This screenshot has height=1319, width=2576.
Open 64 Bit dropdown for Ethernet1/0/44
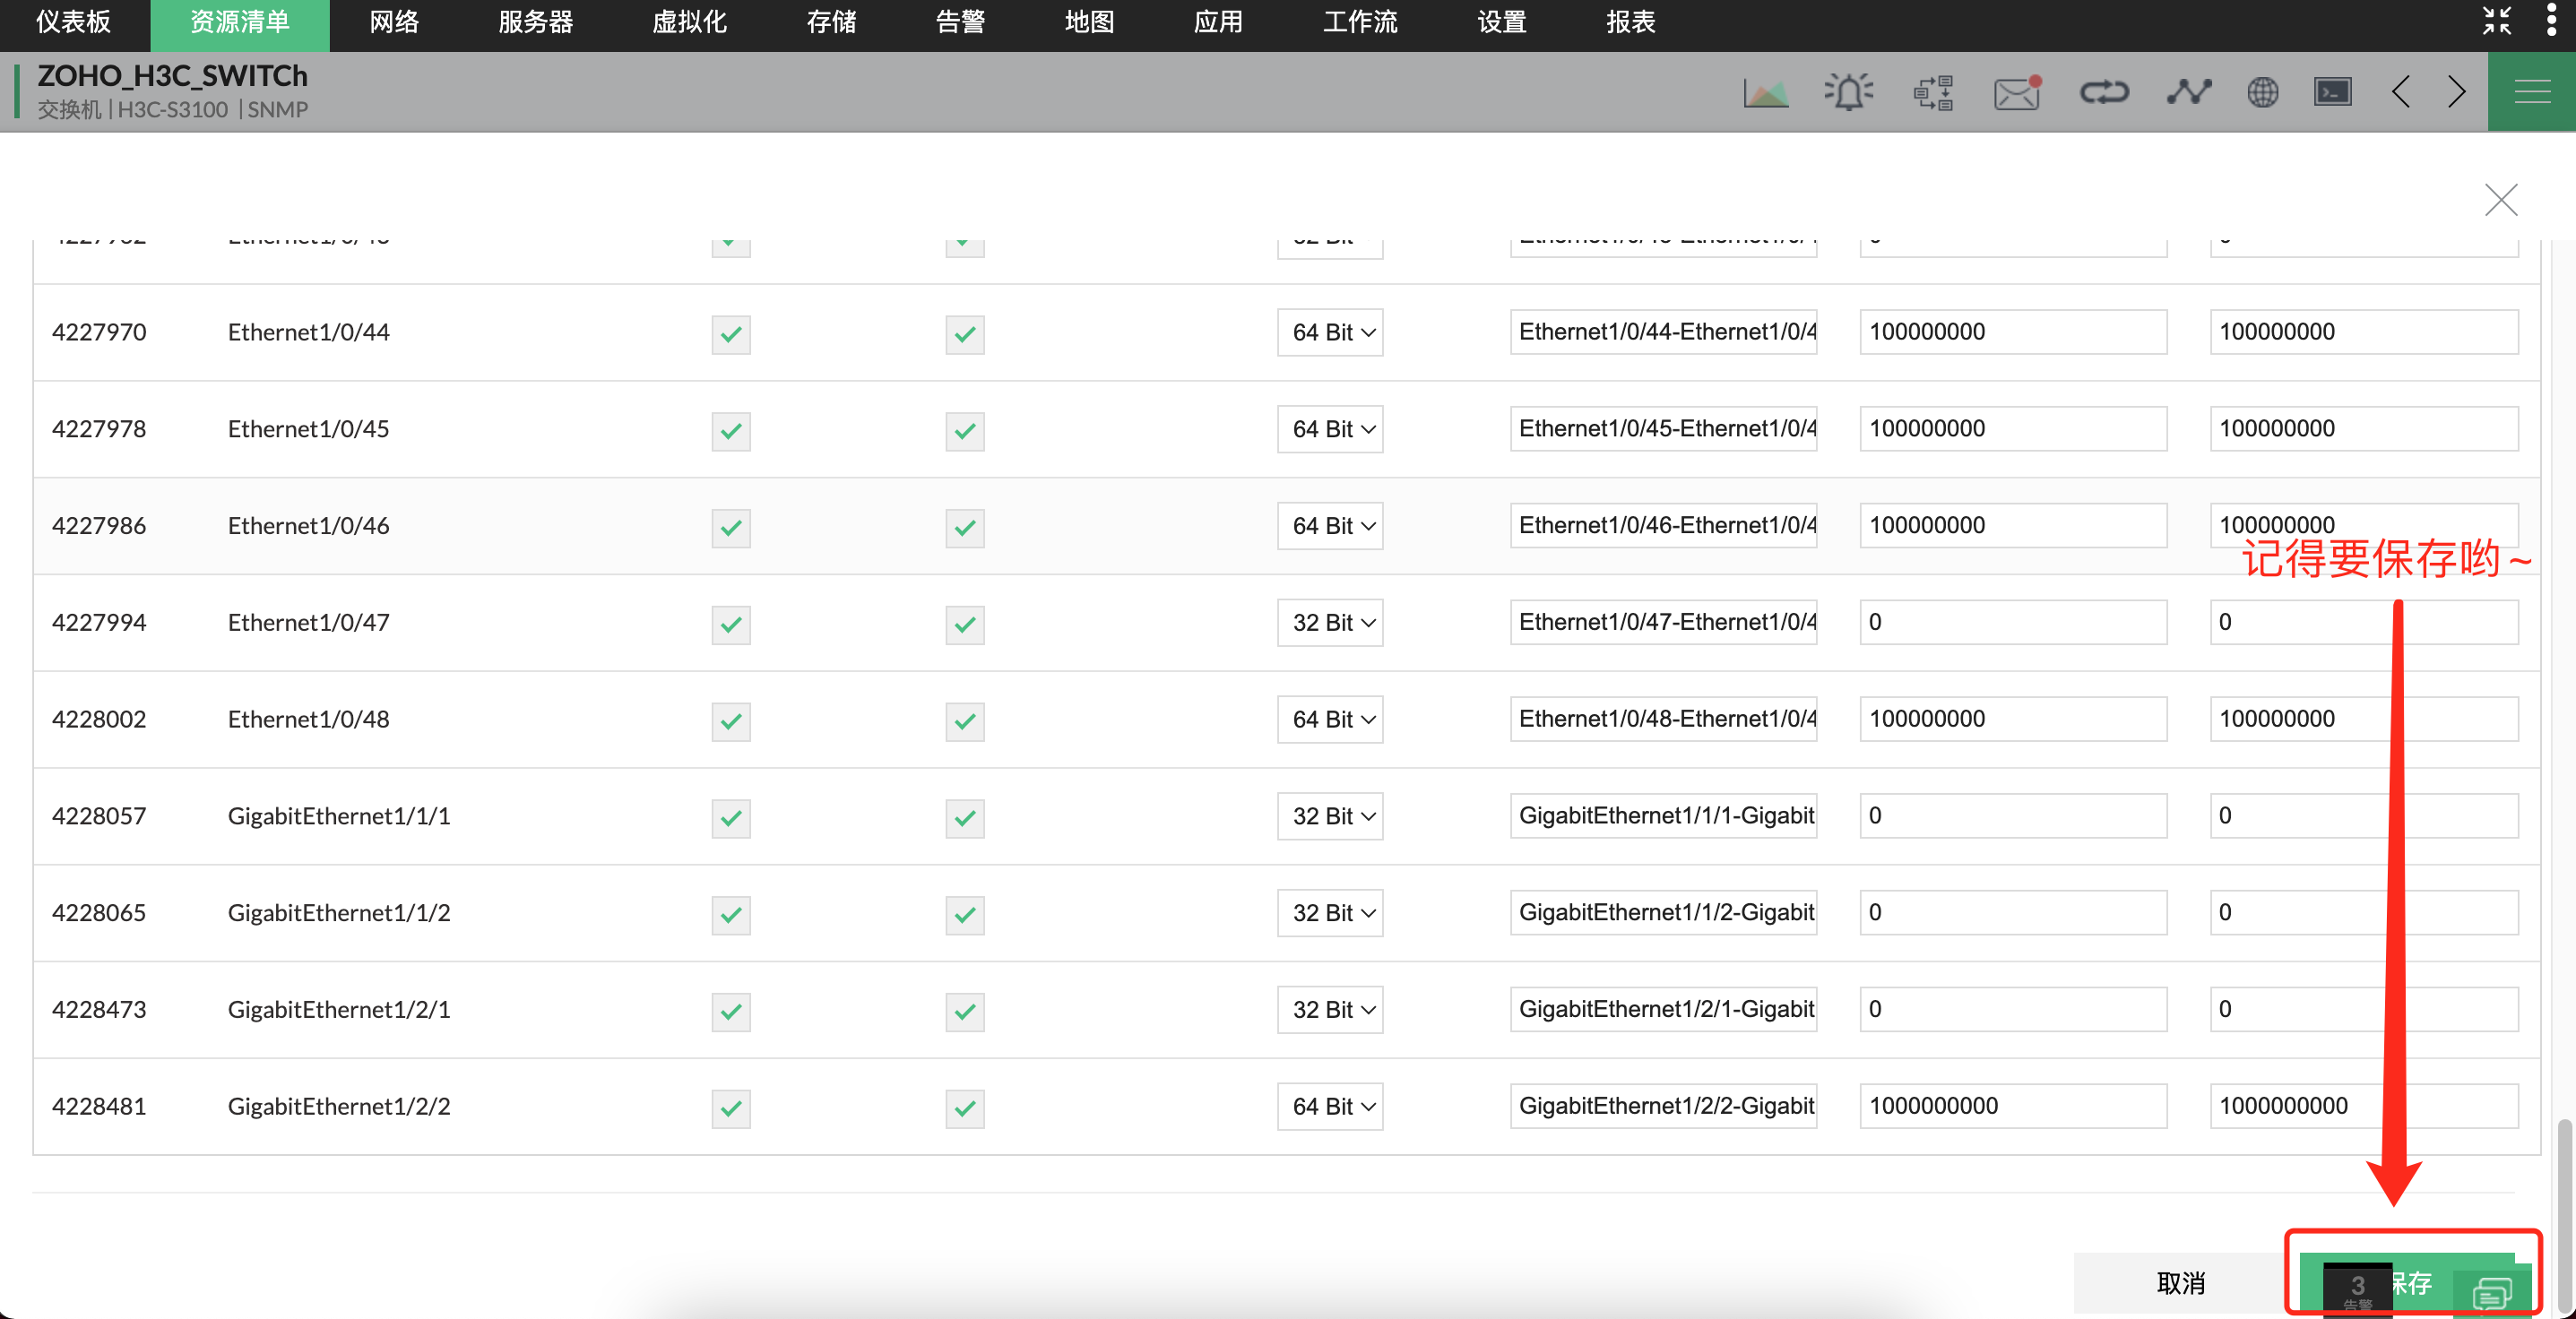tap(1330, 333)
